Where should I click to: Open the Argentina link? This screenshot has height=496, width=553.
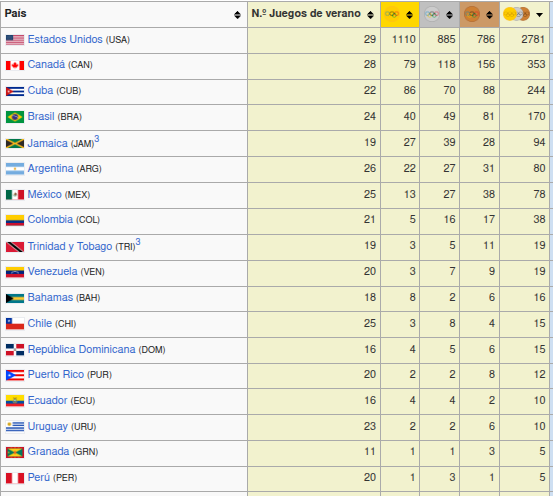pyautogui.click(x=50, y=168)
